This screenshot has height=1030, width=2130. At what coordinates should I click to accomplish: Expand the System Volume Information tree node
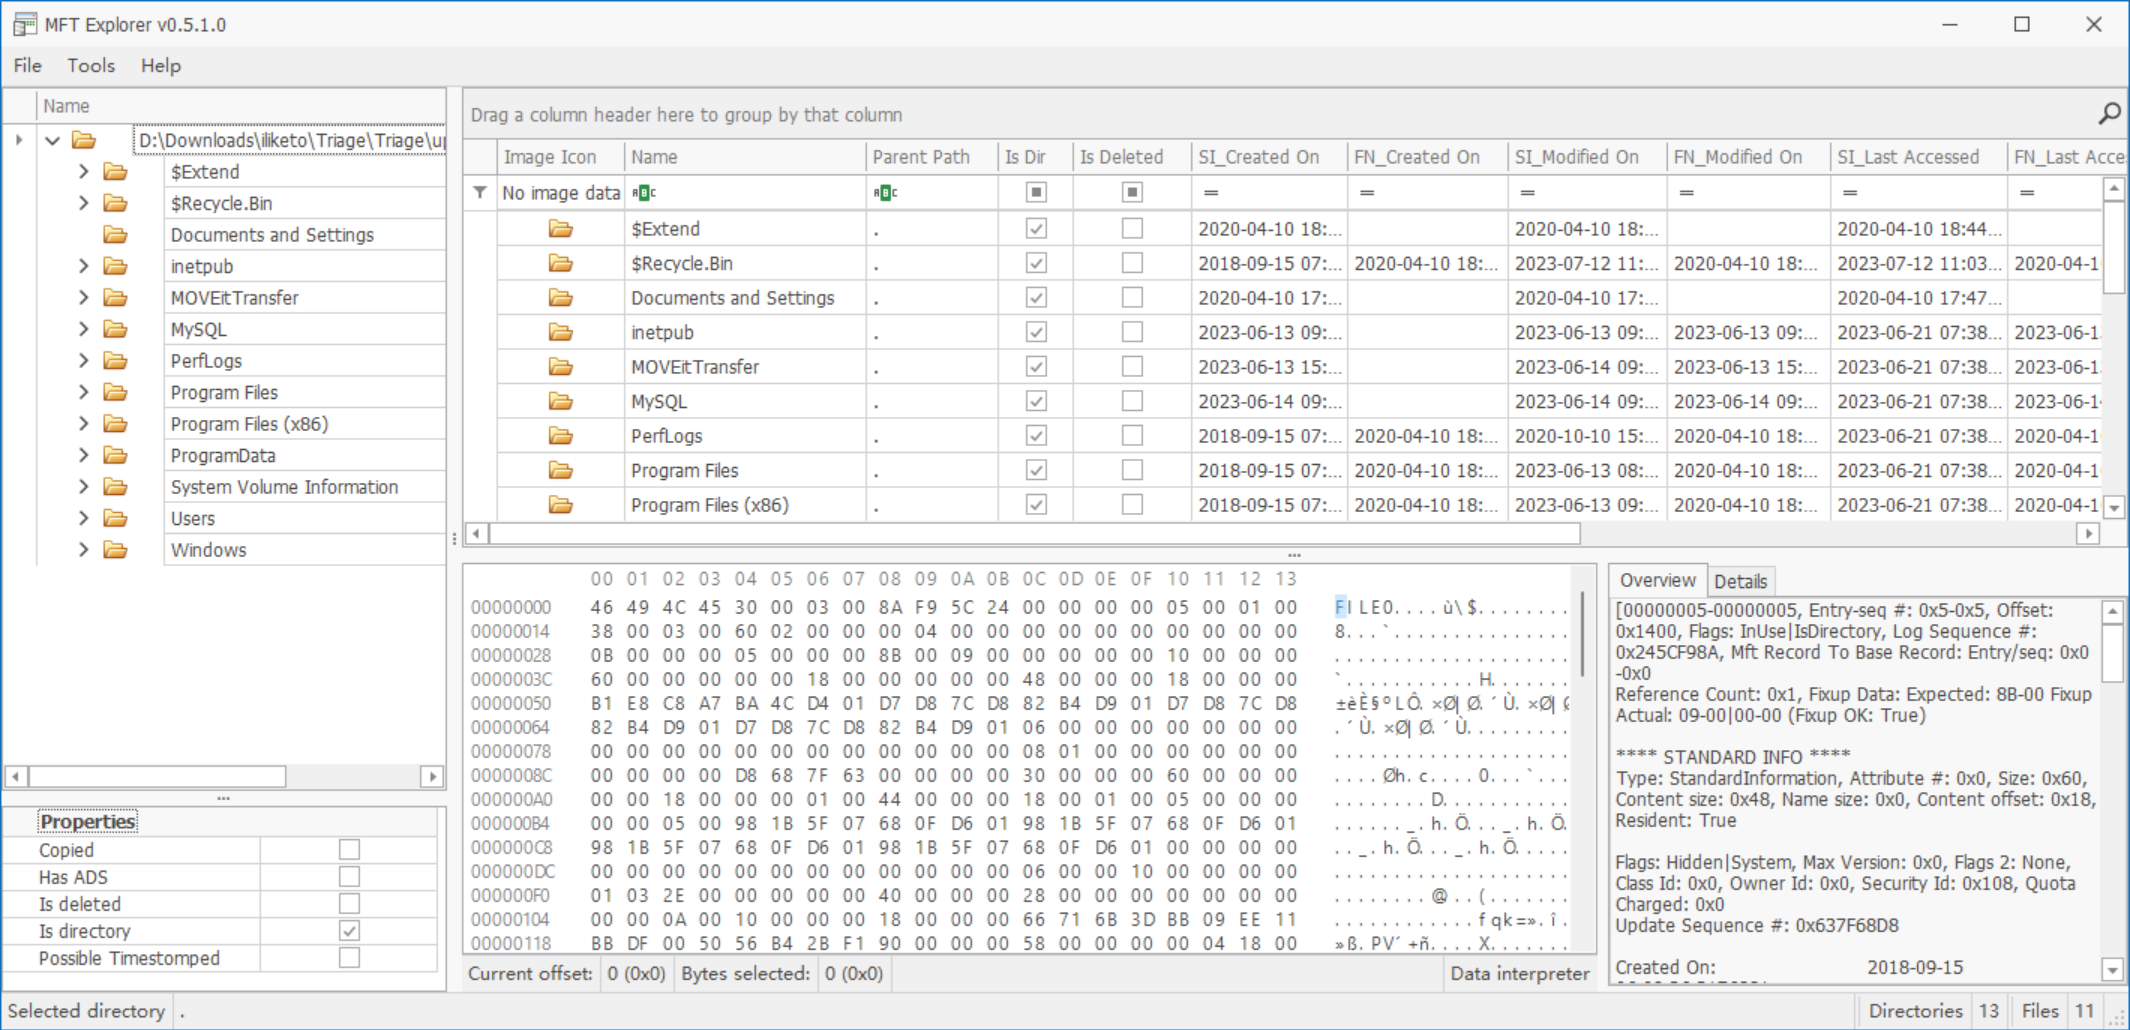coord(84,487)
